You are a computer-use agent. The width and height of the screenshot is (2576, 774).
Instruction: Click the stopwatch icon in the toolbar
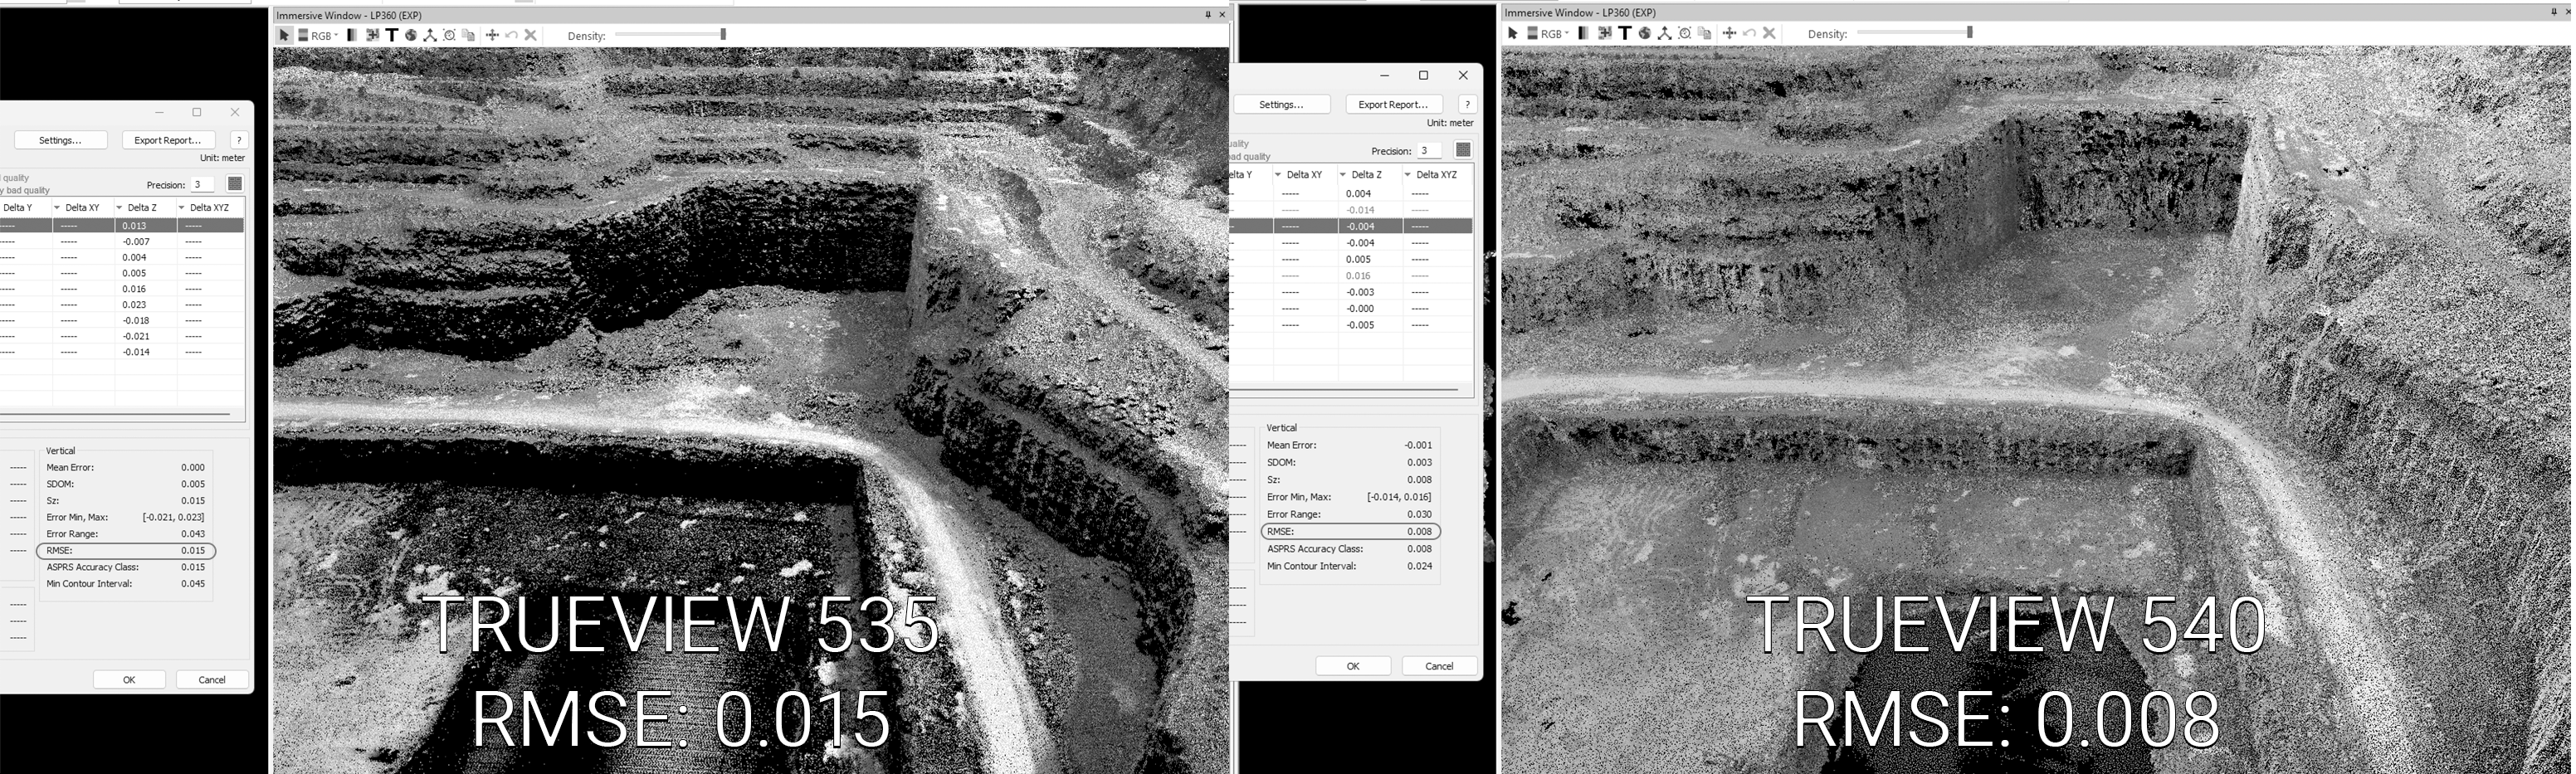452,35
